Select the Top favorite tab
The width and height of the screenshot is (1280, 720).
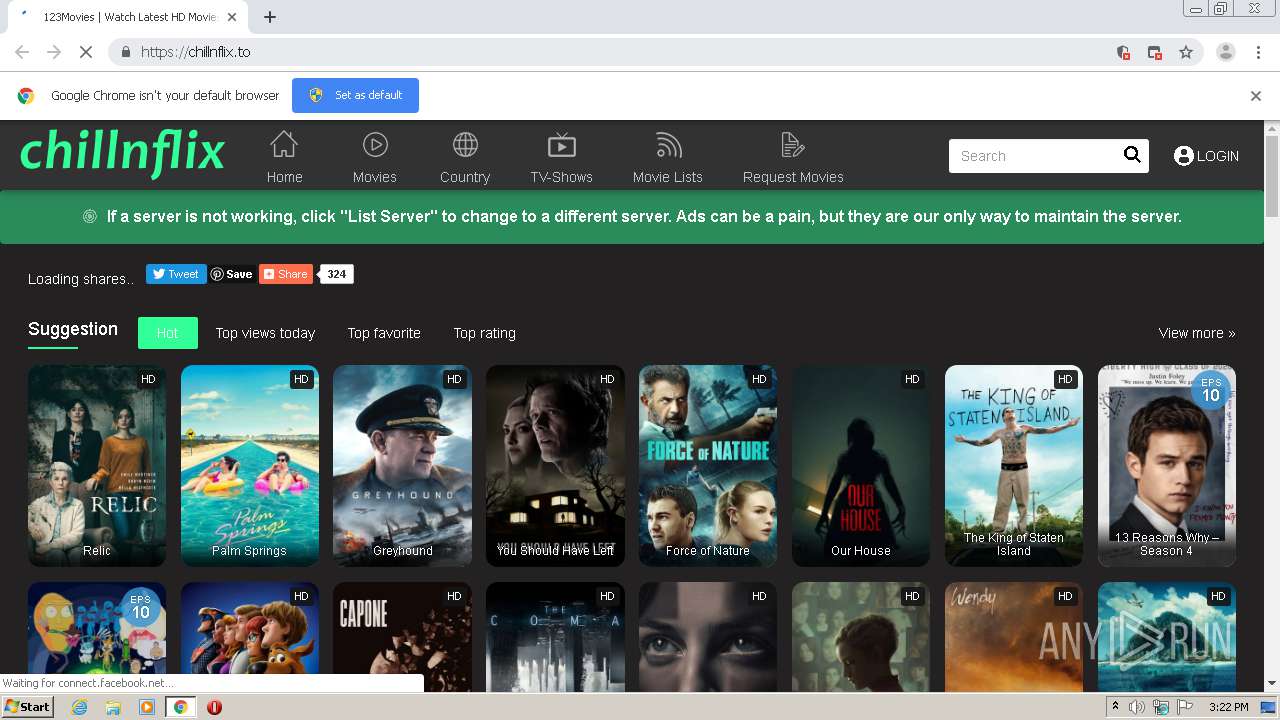(x=384, y=333)
